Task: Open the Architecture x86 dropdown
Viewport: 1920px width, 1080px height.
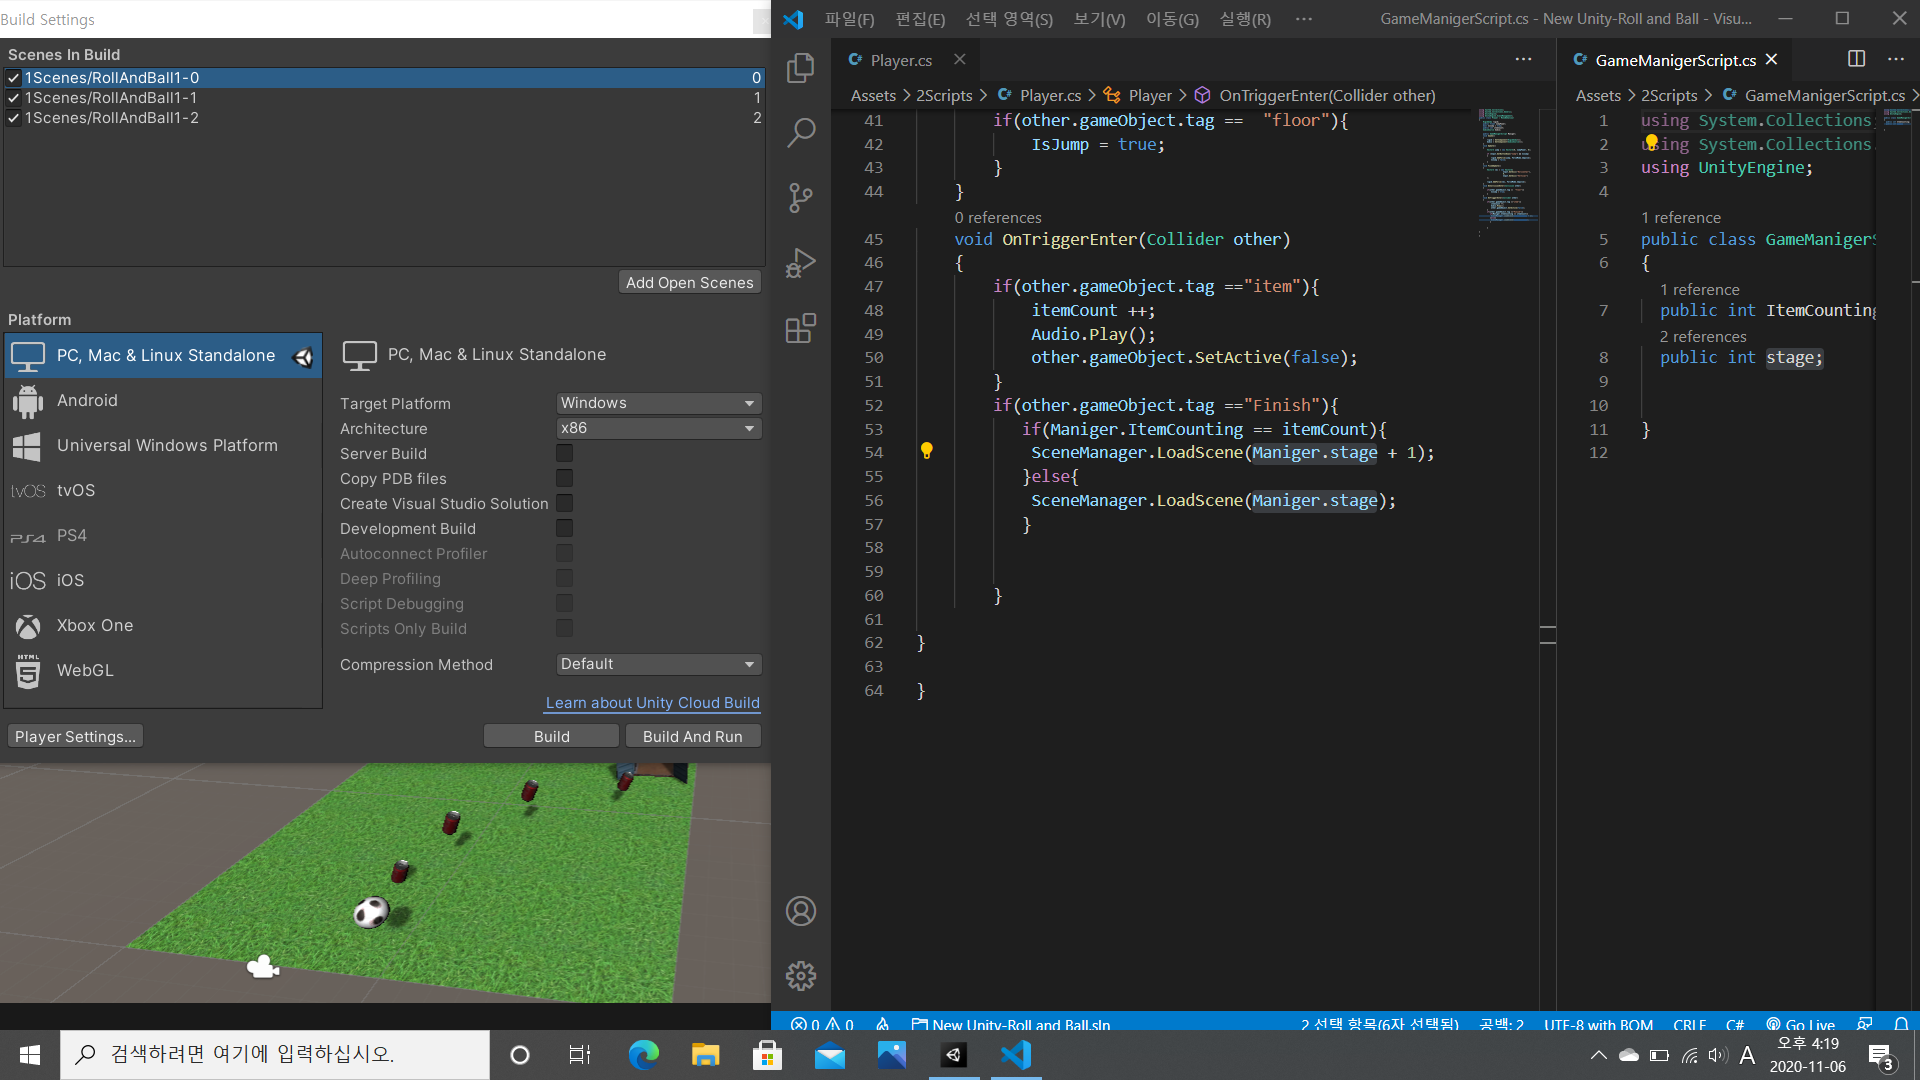Action: (658, 428)
